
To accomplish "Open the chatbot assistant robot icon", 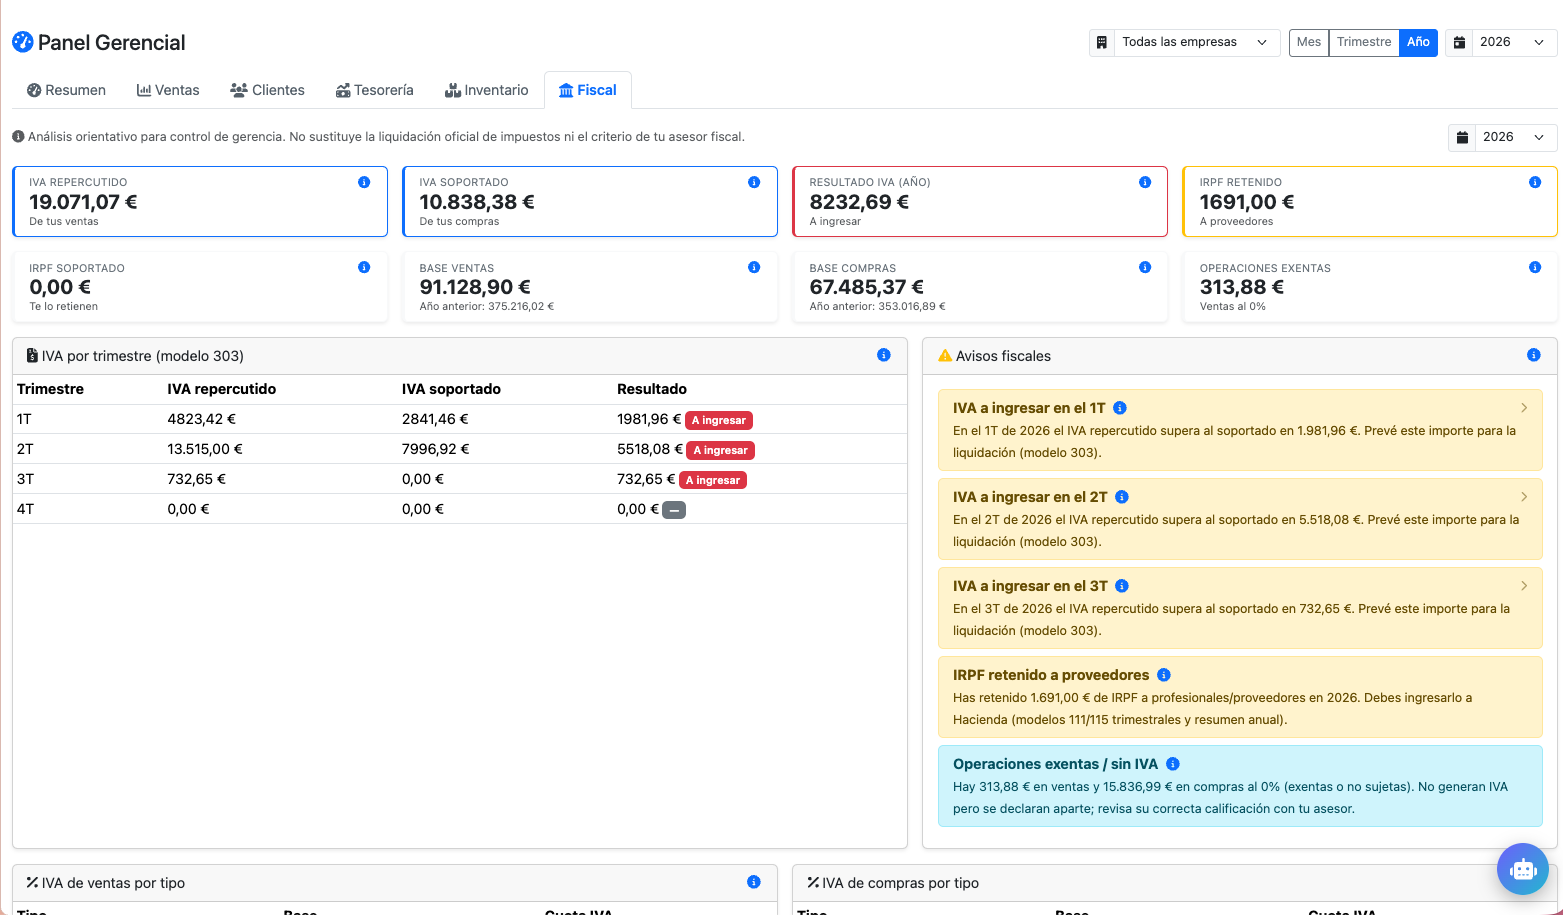I will point(1522,869).
